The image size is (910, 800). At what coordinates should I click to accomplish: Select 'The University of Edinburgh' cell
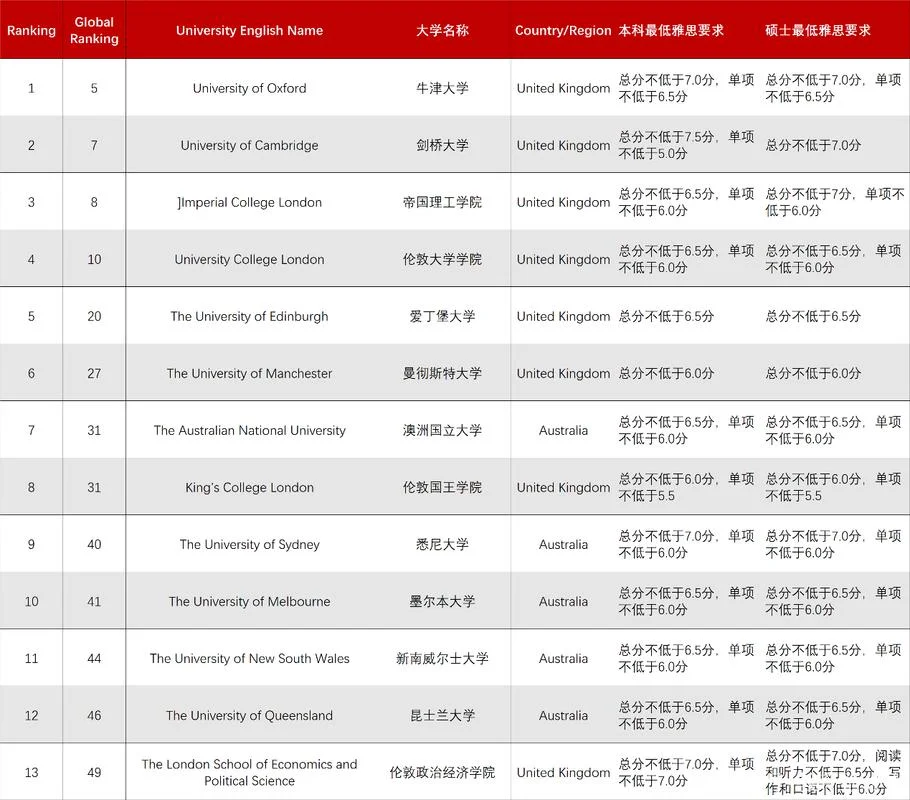250,316
